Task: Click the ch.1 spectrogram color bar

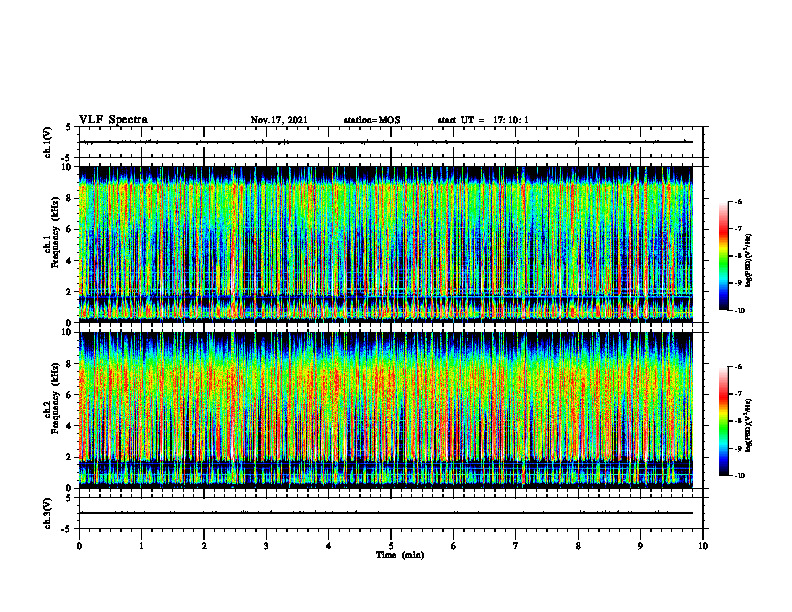Action: 724,256
